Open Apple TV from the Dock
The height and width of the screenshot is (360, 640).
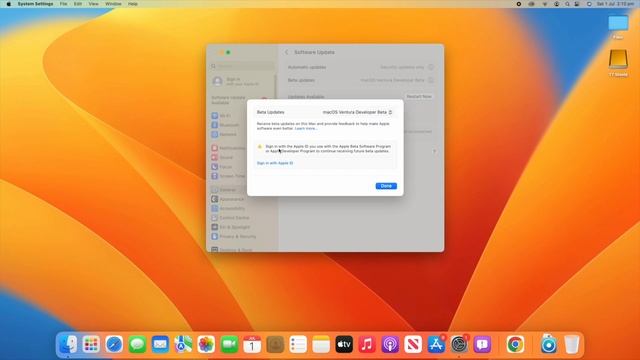click(x=344, y=344)
